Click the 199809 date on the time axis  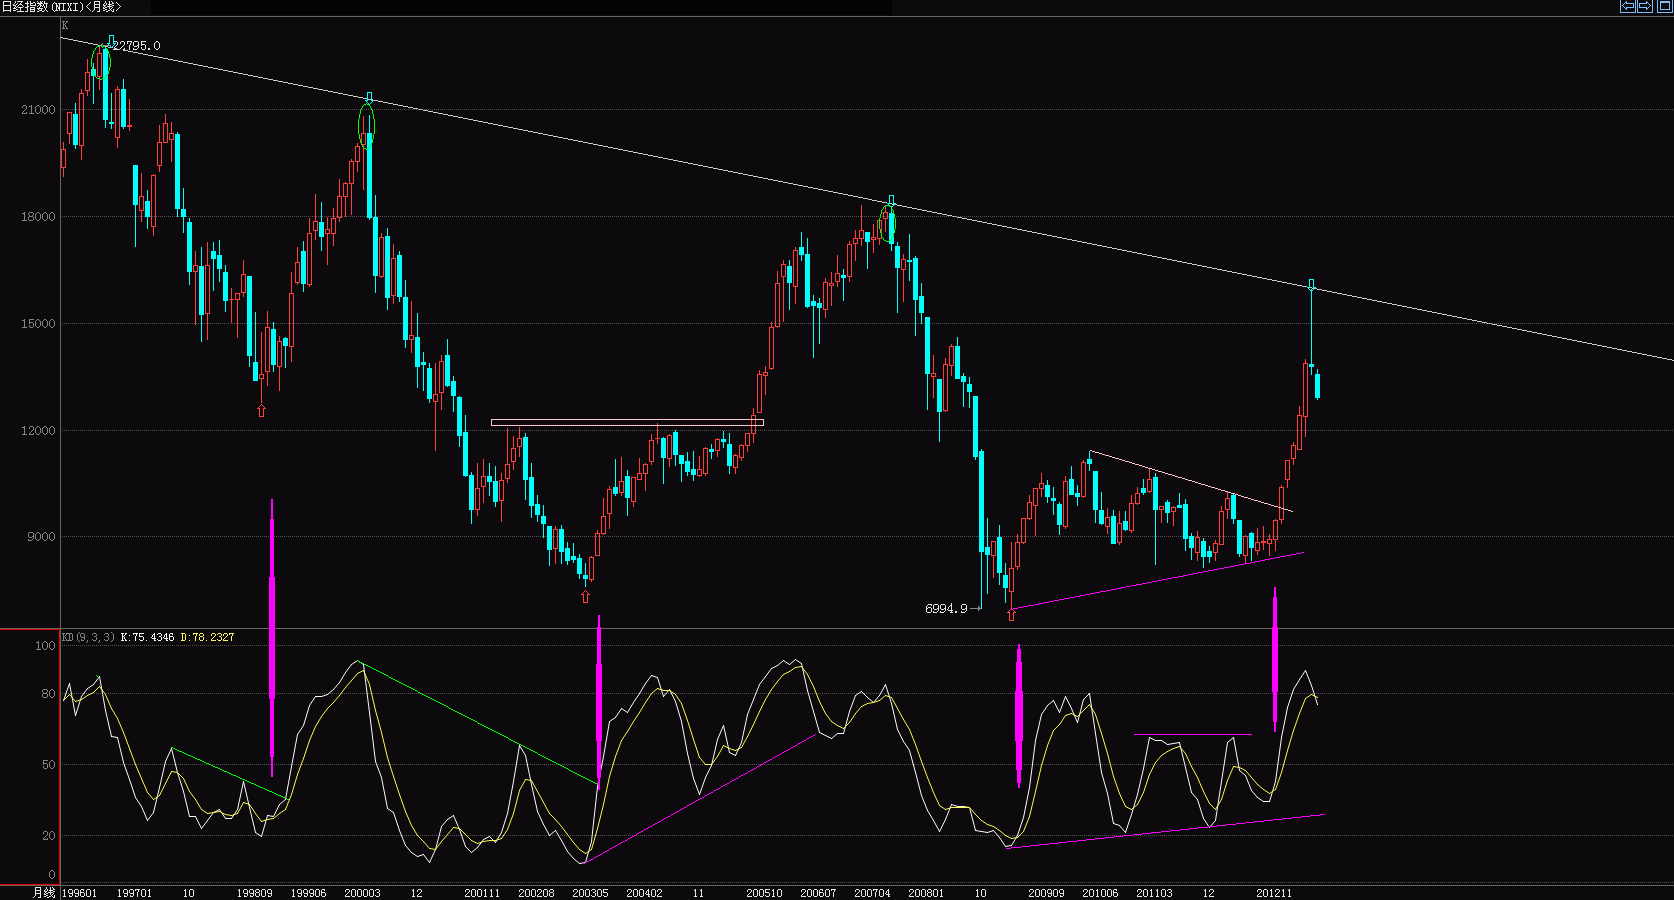pyautogui.click(x=255, y=893)
